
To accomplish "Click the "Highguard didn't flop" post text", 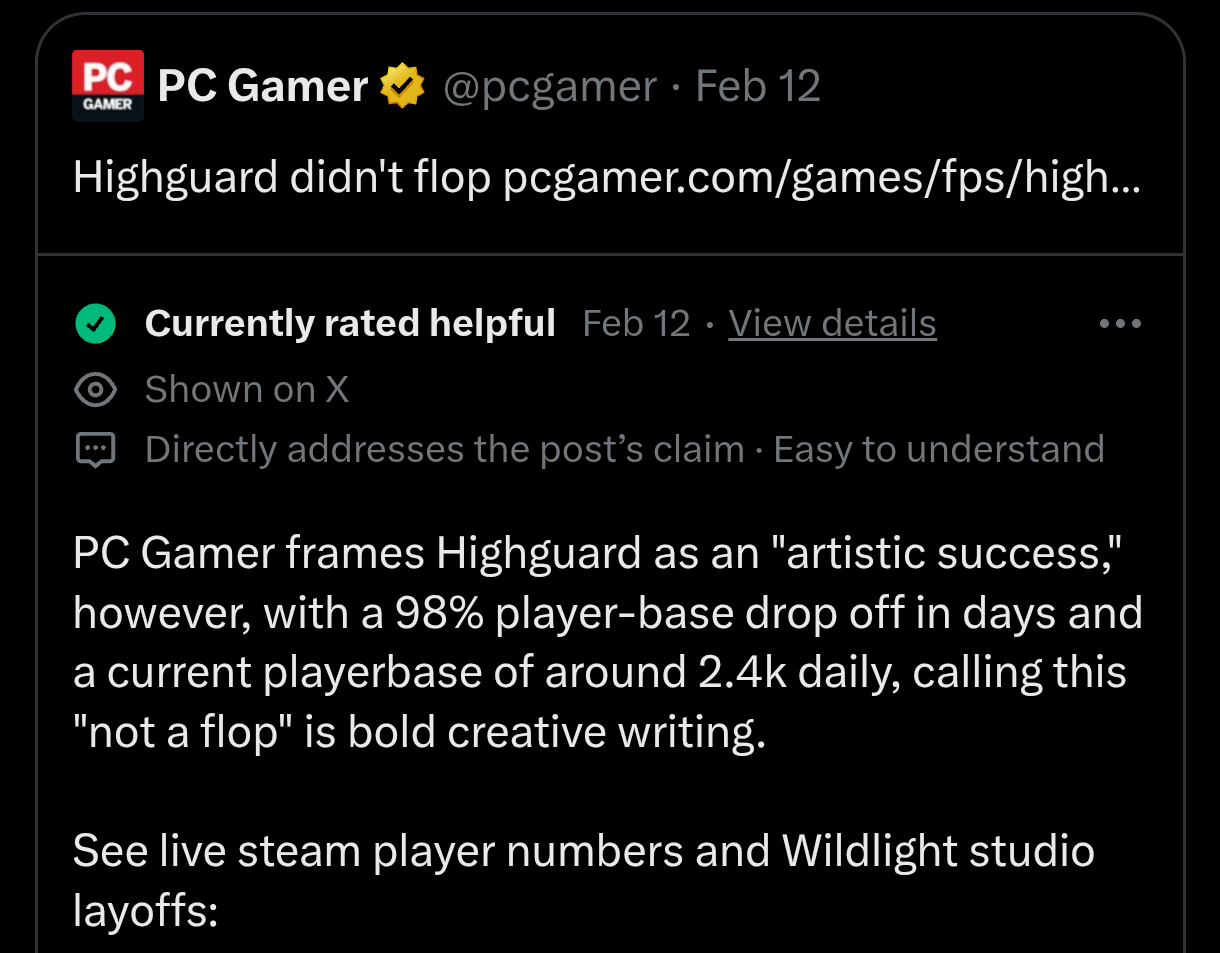I will pos(282,178).
